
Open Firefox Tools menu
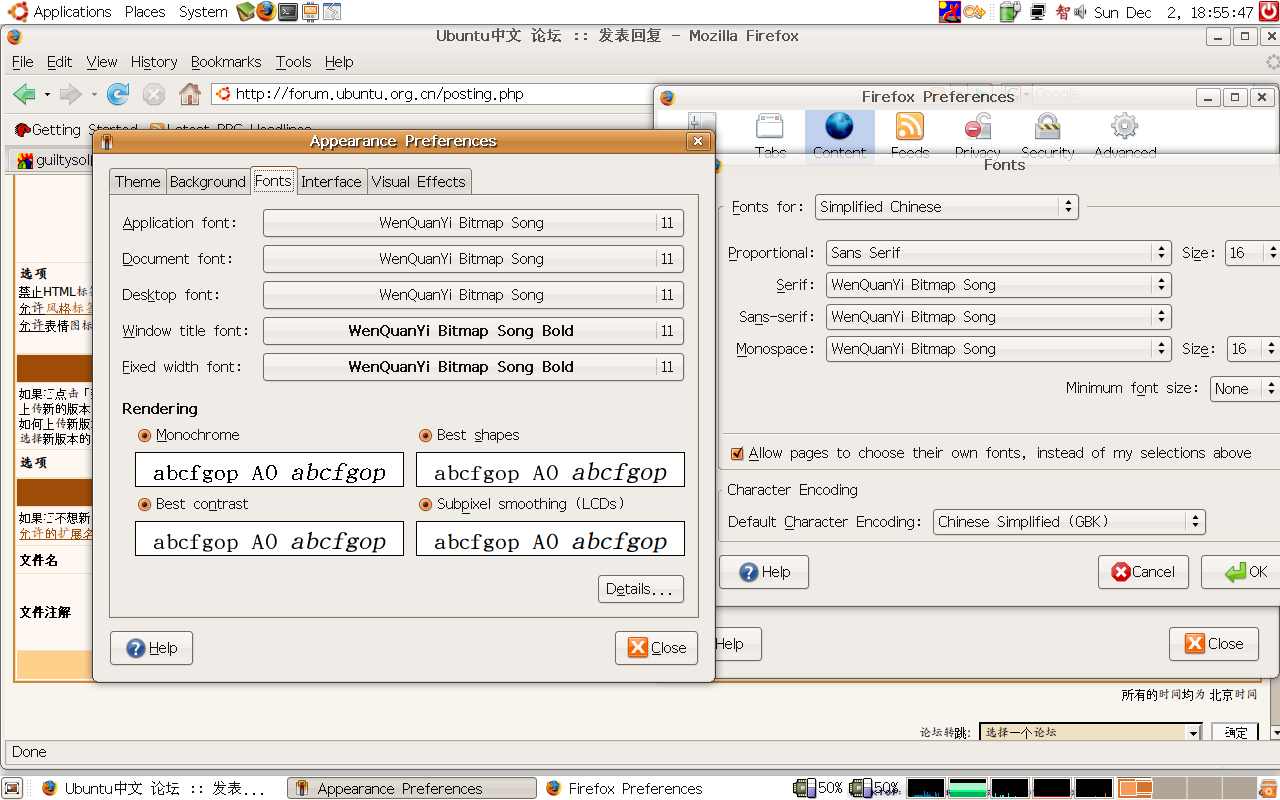pos(294,62)
